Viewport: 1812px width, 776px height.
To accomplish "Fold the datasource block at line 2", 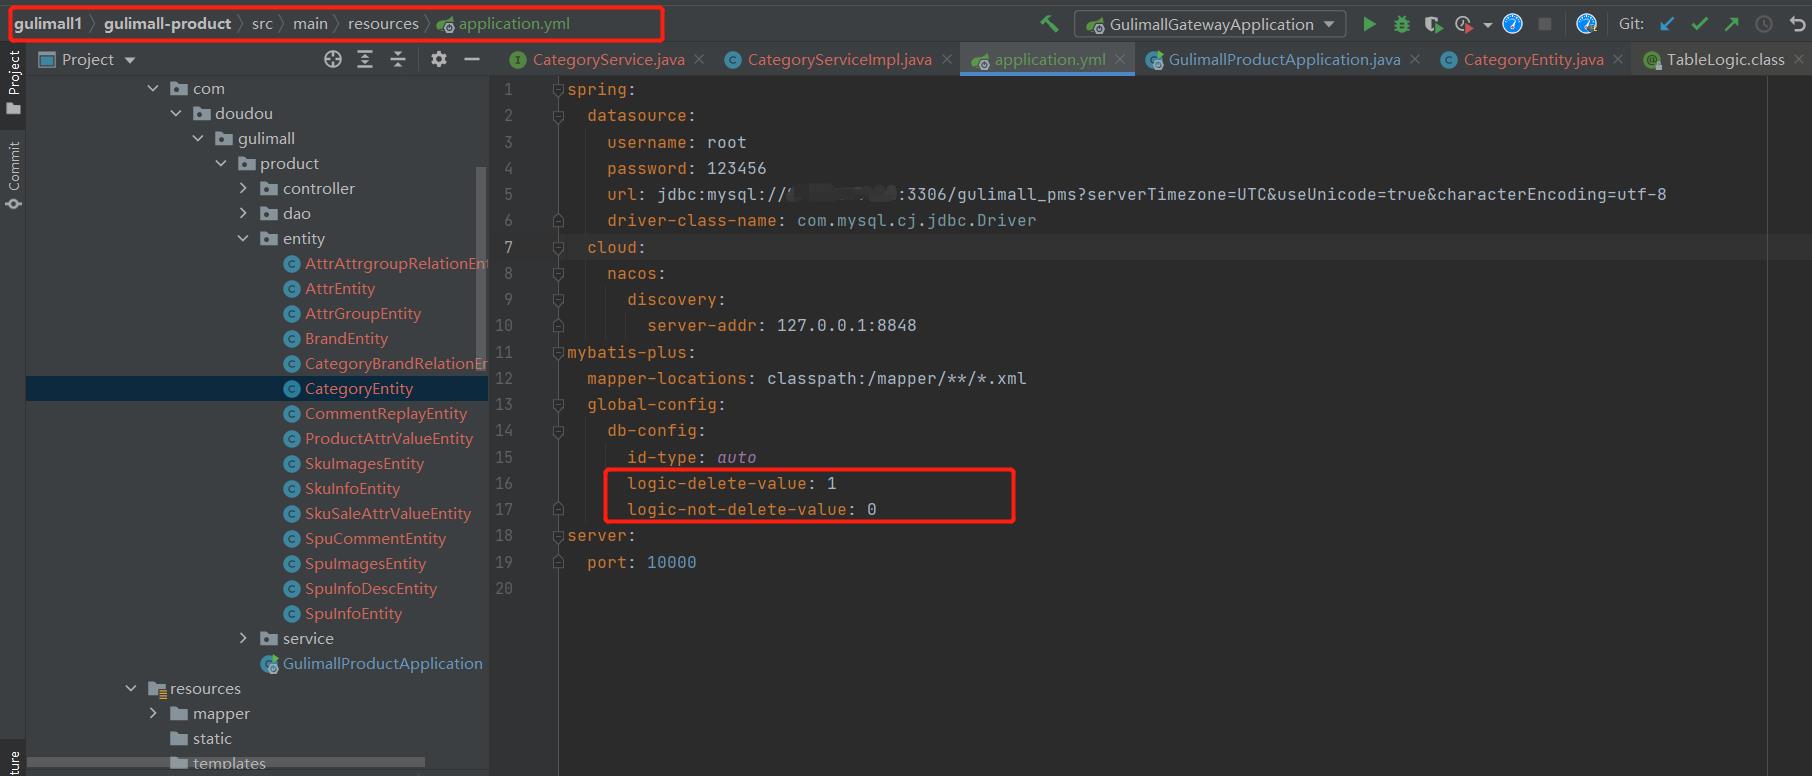I will (558, 116).
